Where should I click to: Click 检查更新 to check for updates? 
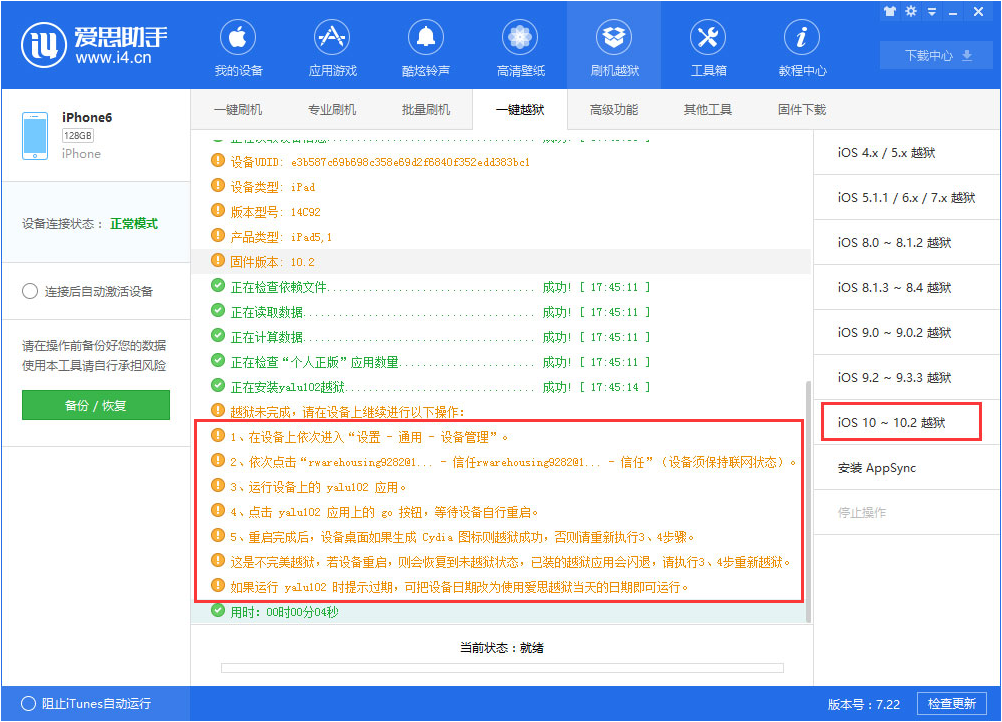coord(950,703)
